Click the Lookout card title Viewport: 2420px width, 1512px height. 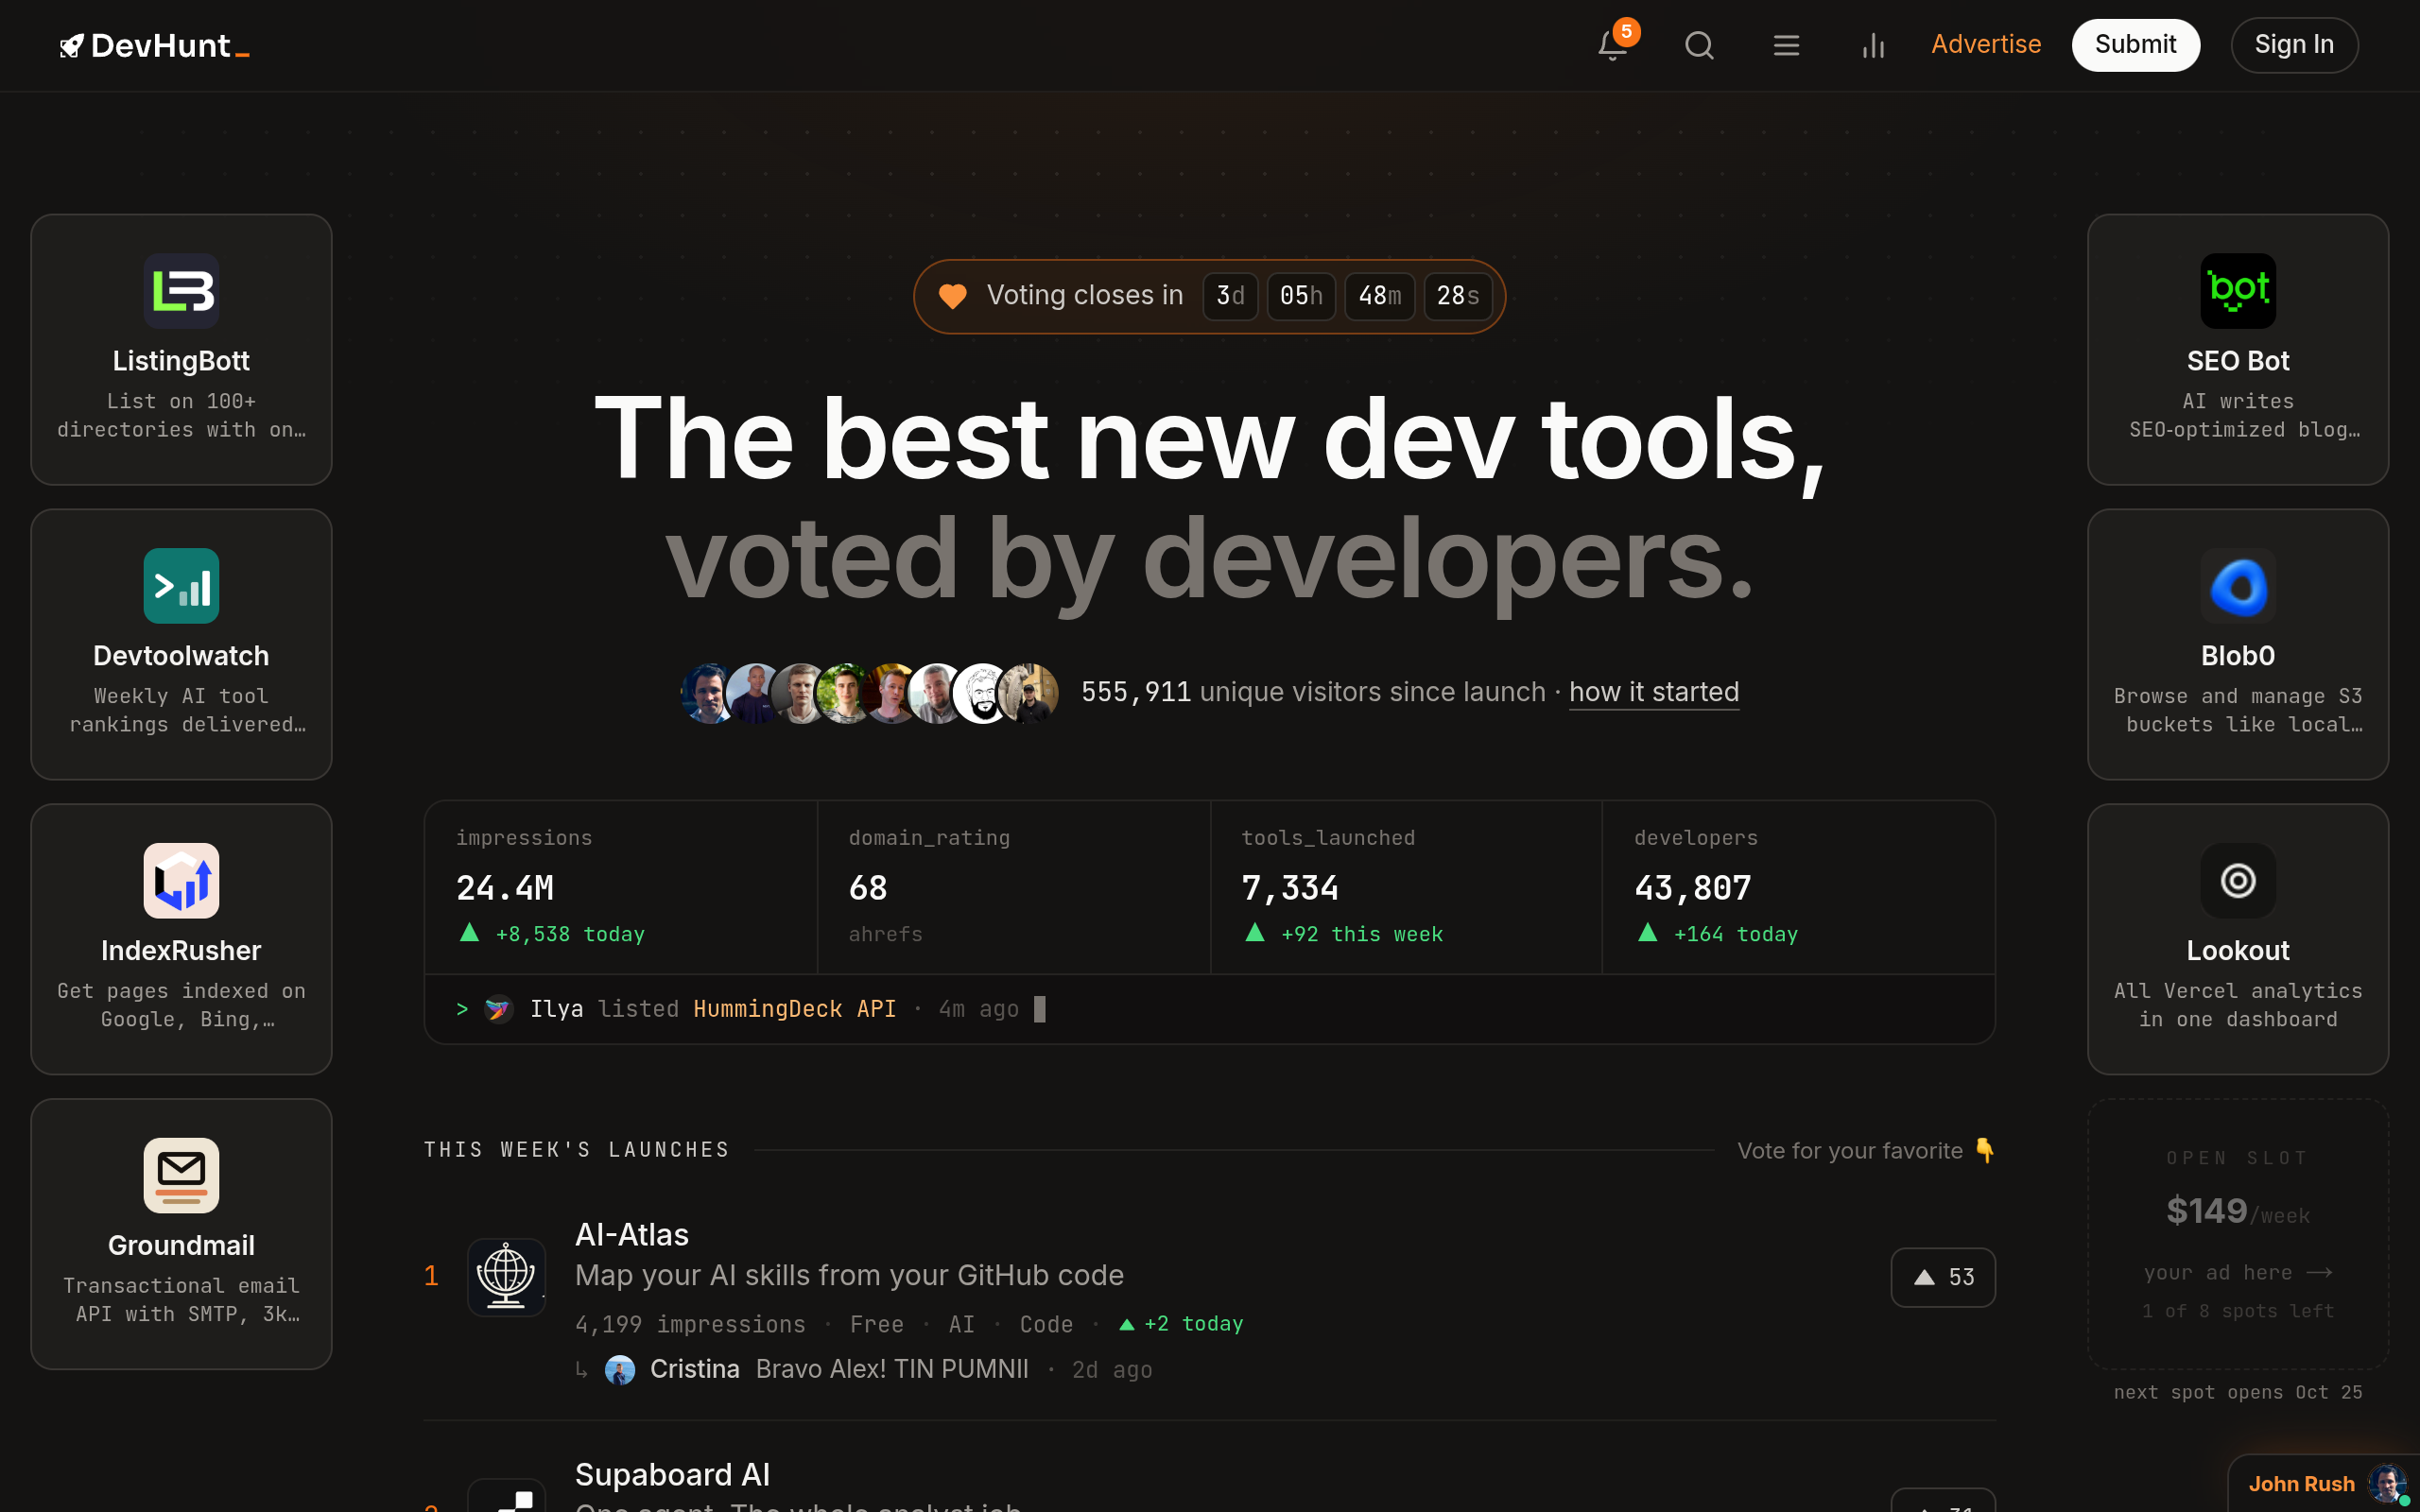pos(2238,951)
